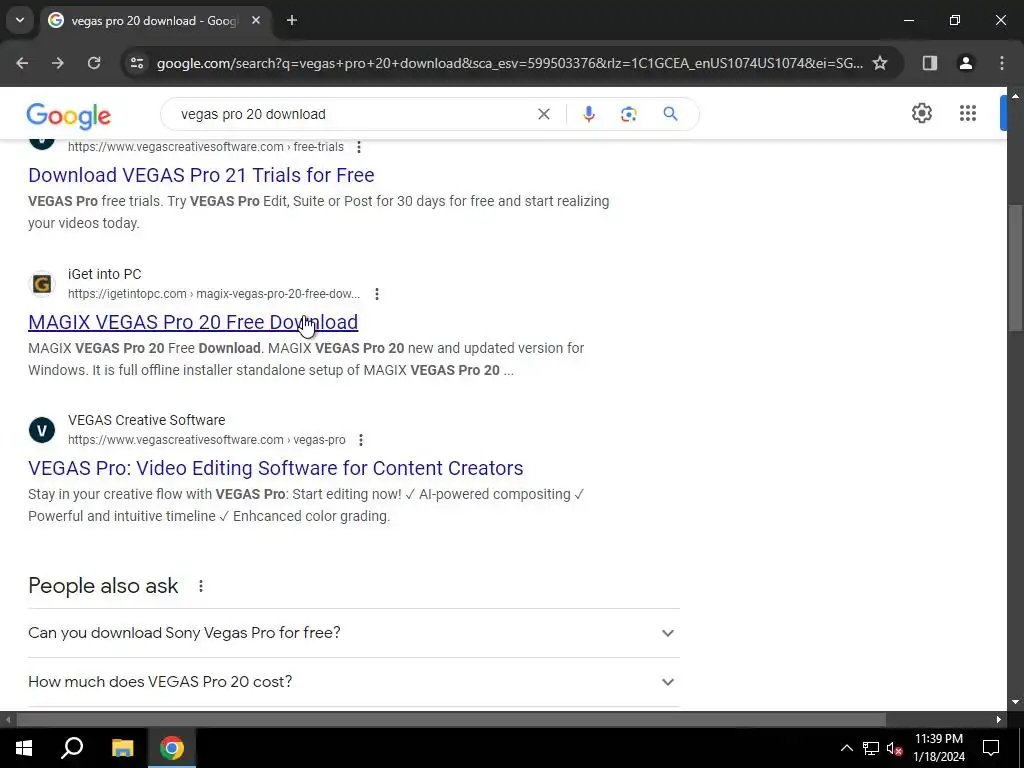Select the 'vegas pro 20 download' tab
Screen dimensions: 1024x768
coord(155,21)
